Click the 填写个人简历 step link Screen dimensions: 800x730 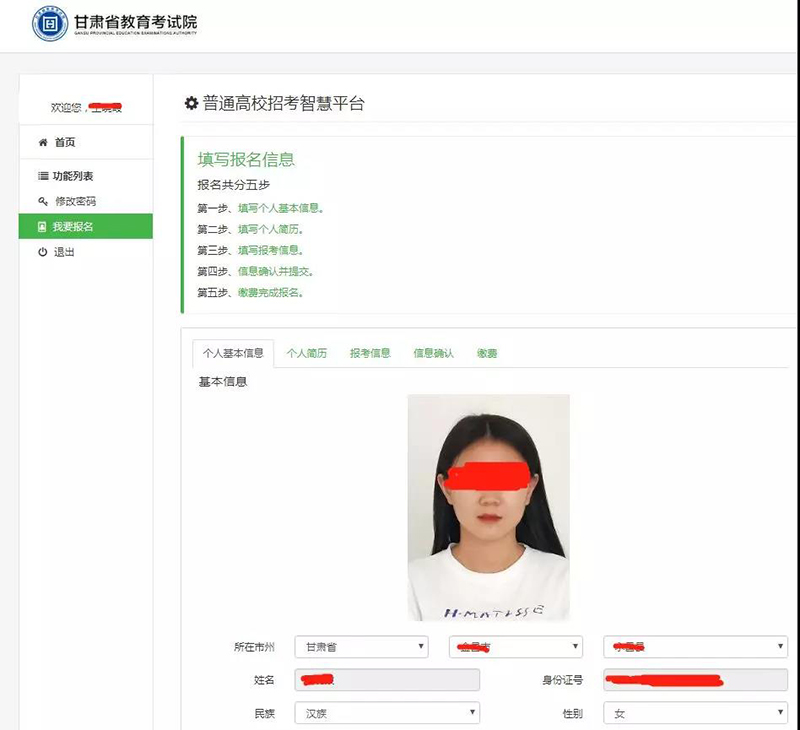(270, 230)
